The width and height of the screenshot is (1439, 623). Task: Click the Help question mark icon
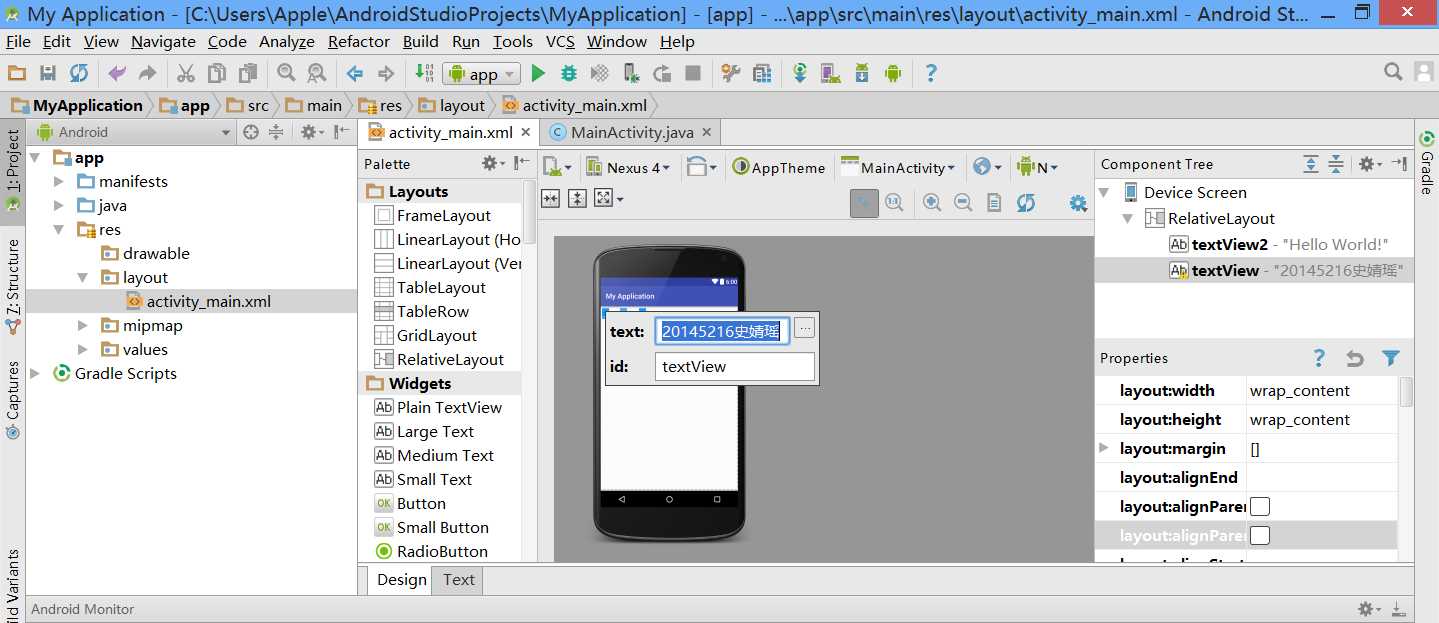point(931,73)
